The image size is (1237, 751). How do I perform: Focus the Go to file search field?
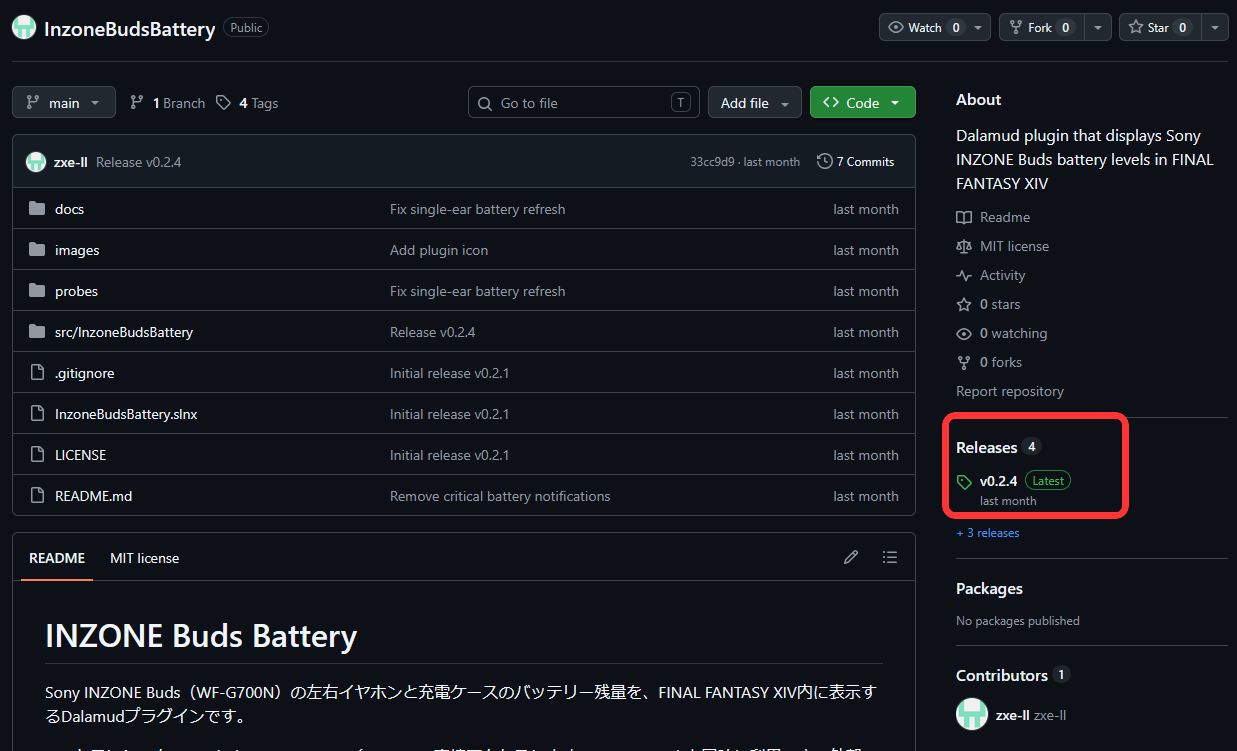tap(583, 103)
